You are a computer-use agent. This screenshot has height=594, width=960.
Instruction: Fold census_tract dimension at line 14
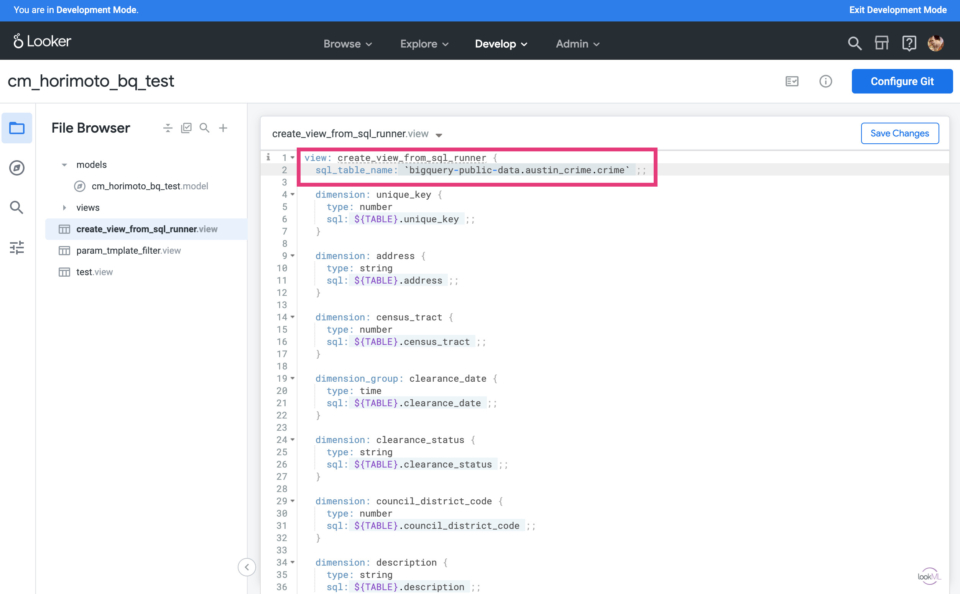[x=293, y=317]
